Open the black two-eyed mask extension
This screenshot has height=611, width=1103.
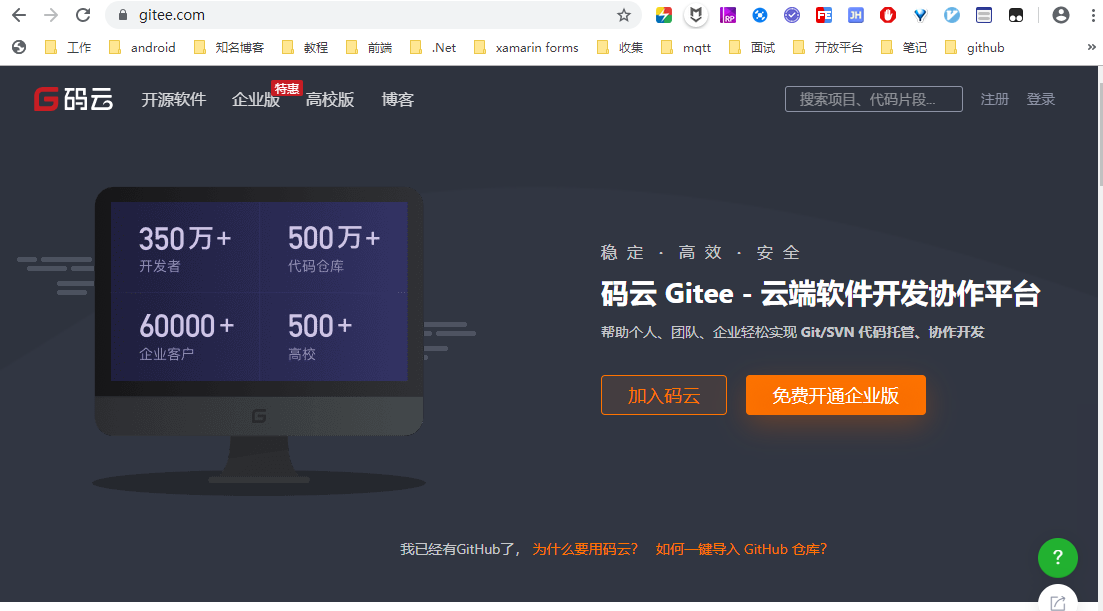tap(1016, 15)
